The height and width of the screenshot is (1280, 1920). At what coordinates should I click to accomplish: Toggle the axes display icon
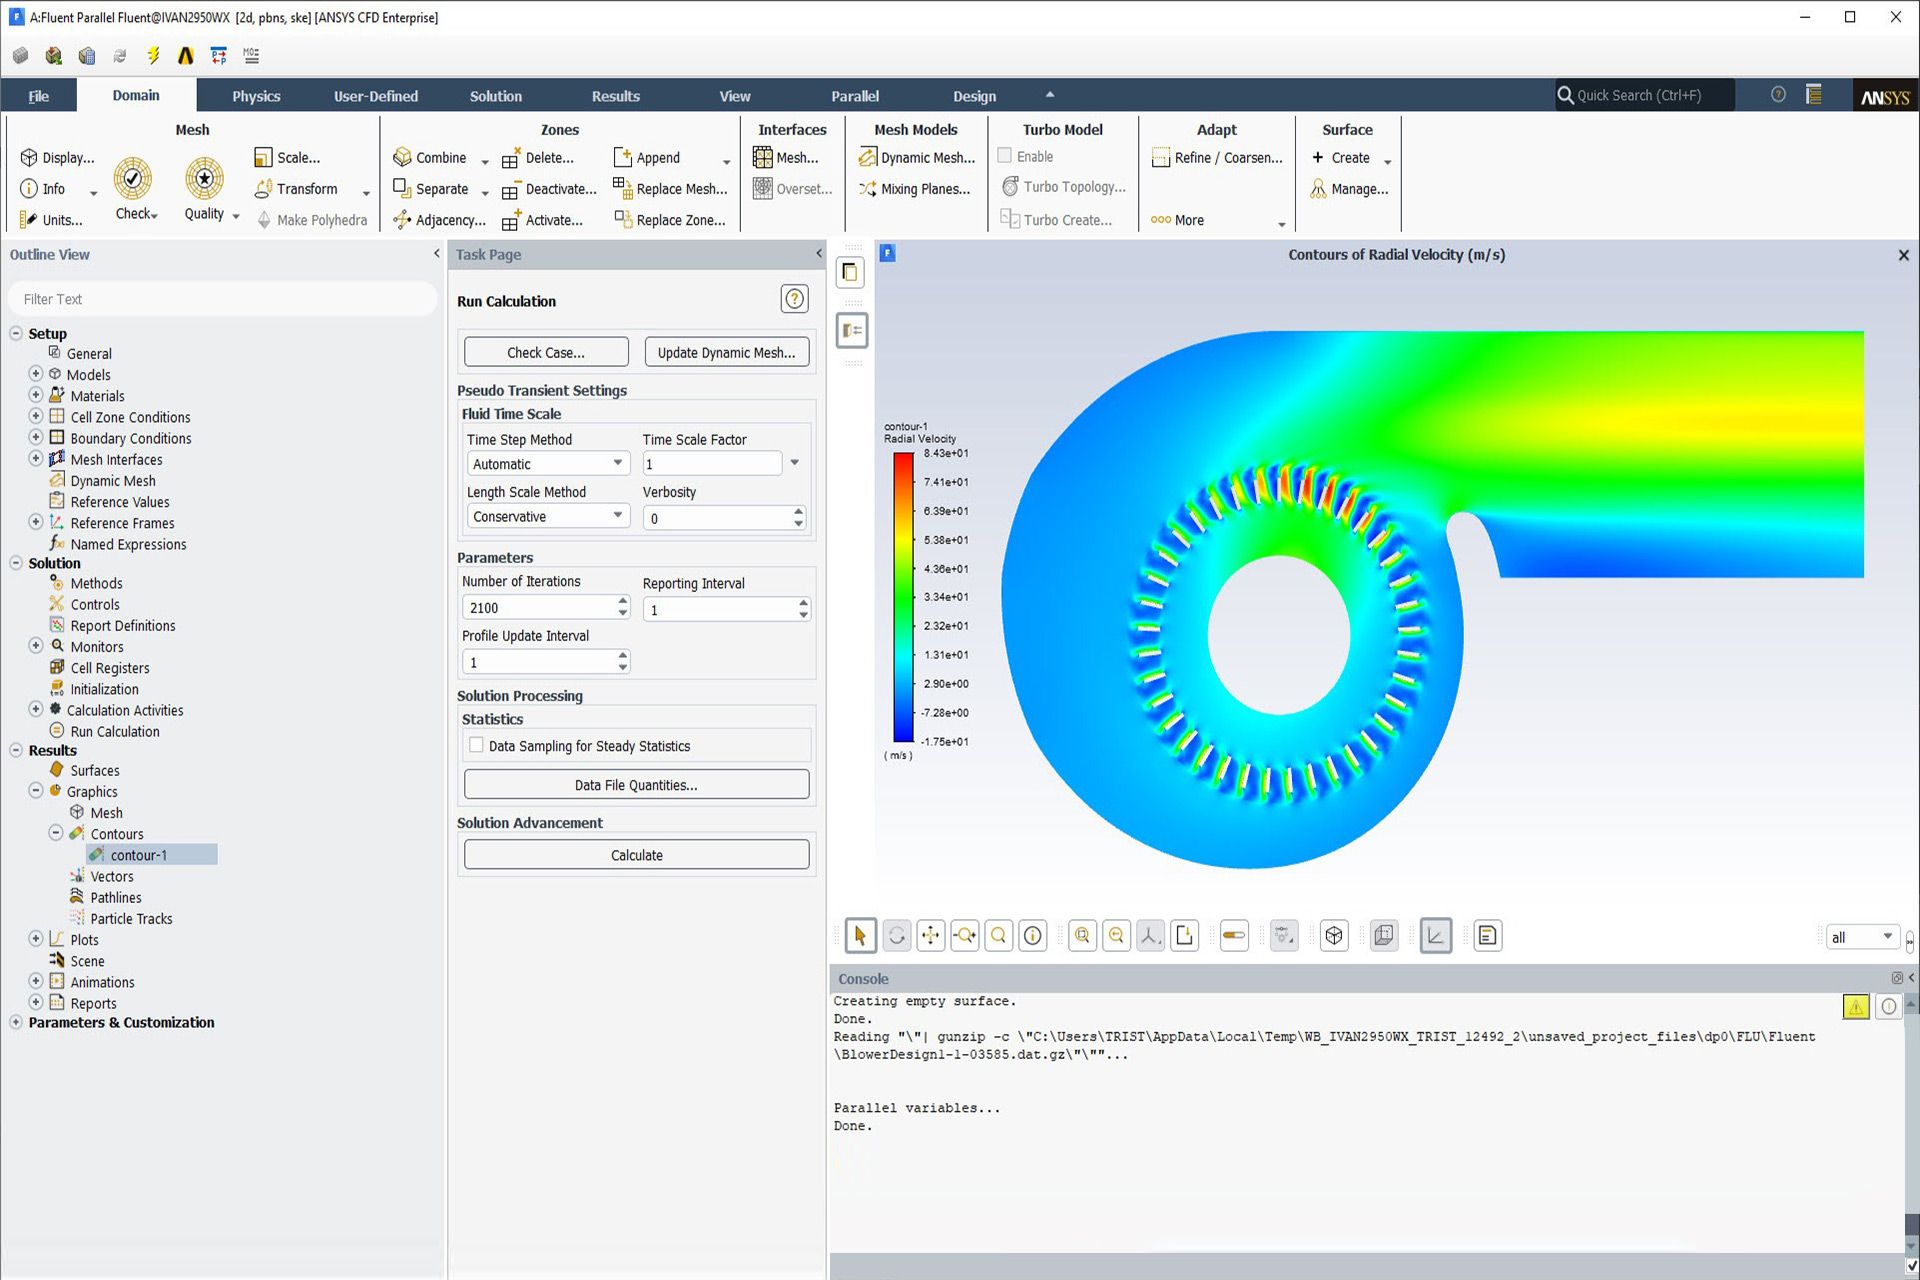pos(1436,936)
